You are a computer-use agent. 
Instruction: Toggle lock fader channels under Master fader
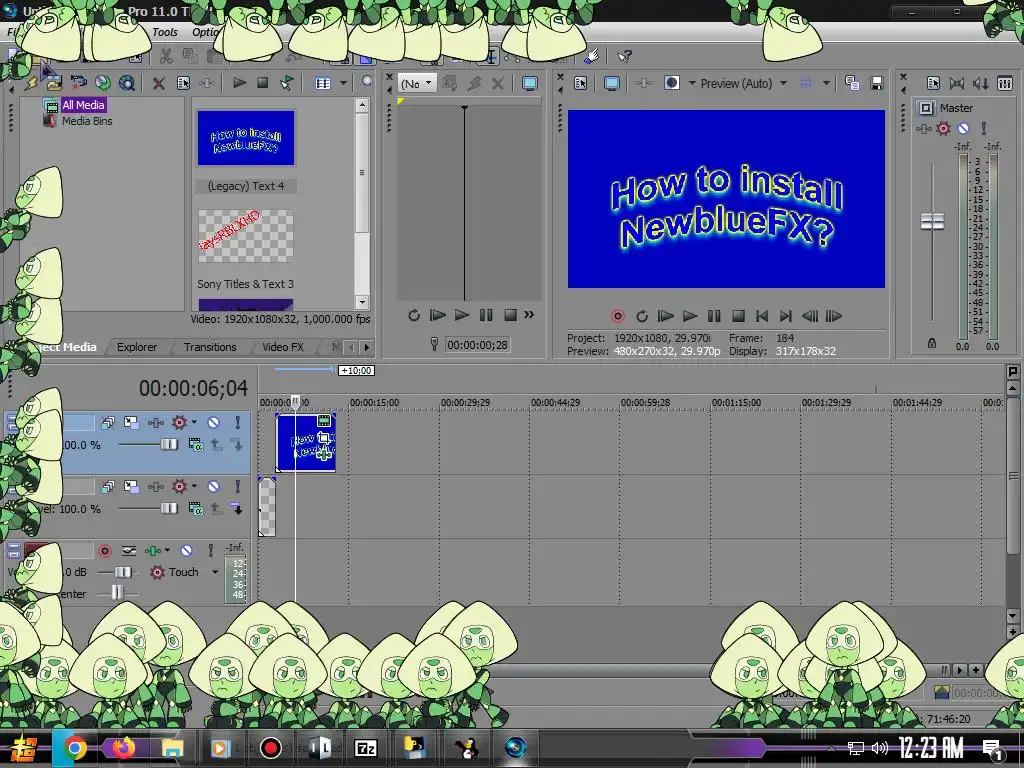point(932,343)
